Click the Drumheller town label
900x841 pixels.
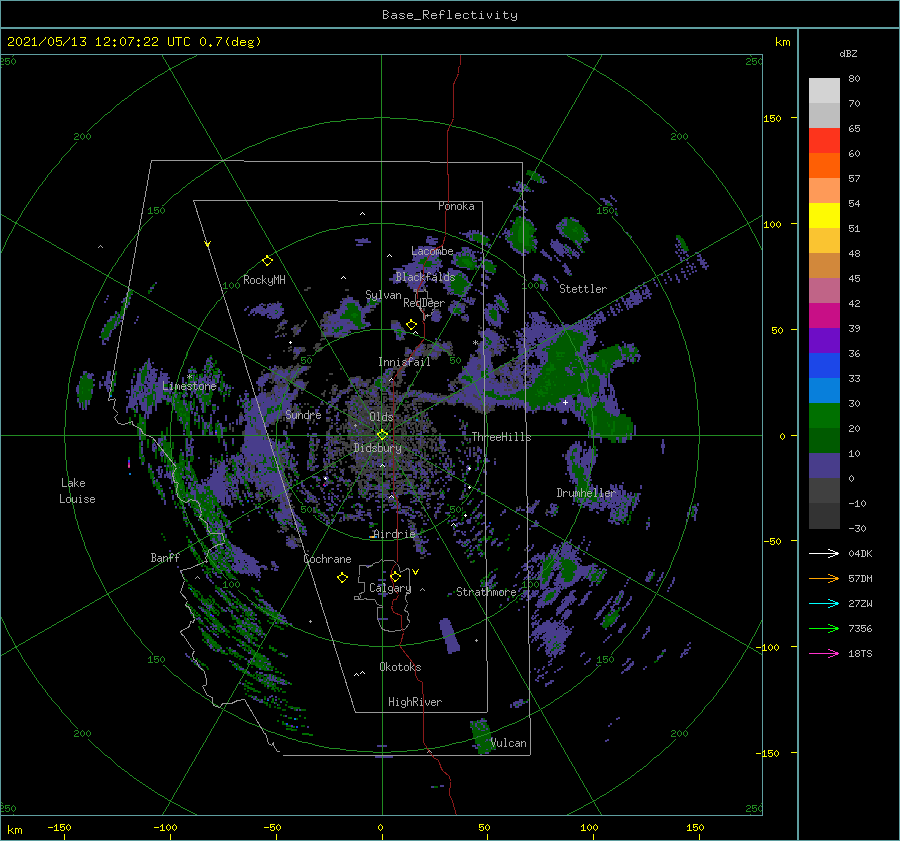[x=586, y=493]
